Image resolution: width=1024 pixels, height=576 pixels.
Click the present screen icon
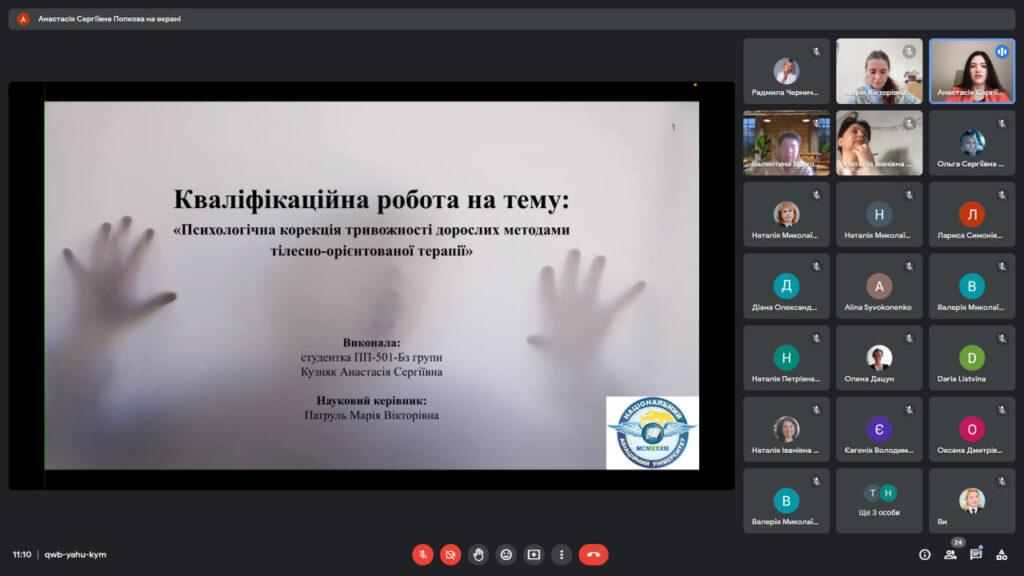(534, 554)
